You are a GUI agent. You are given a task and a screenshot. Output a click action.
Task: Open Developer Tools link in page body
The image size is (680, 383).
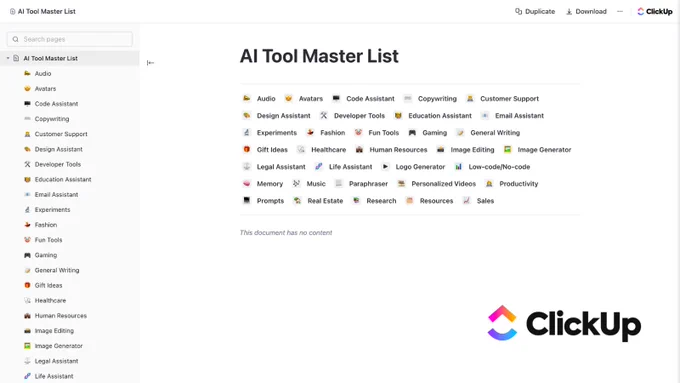pyautogui.click(x=360, y=115)
